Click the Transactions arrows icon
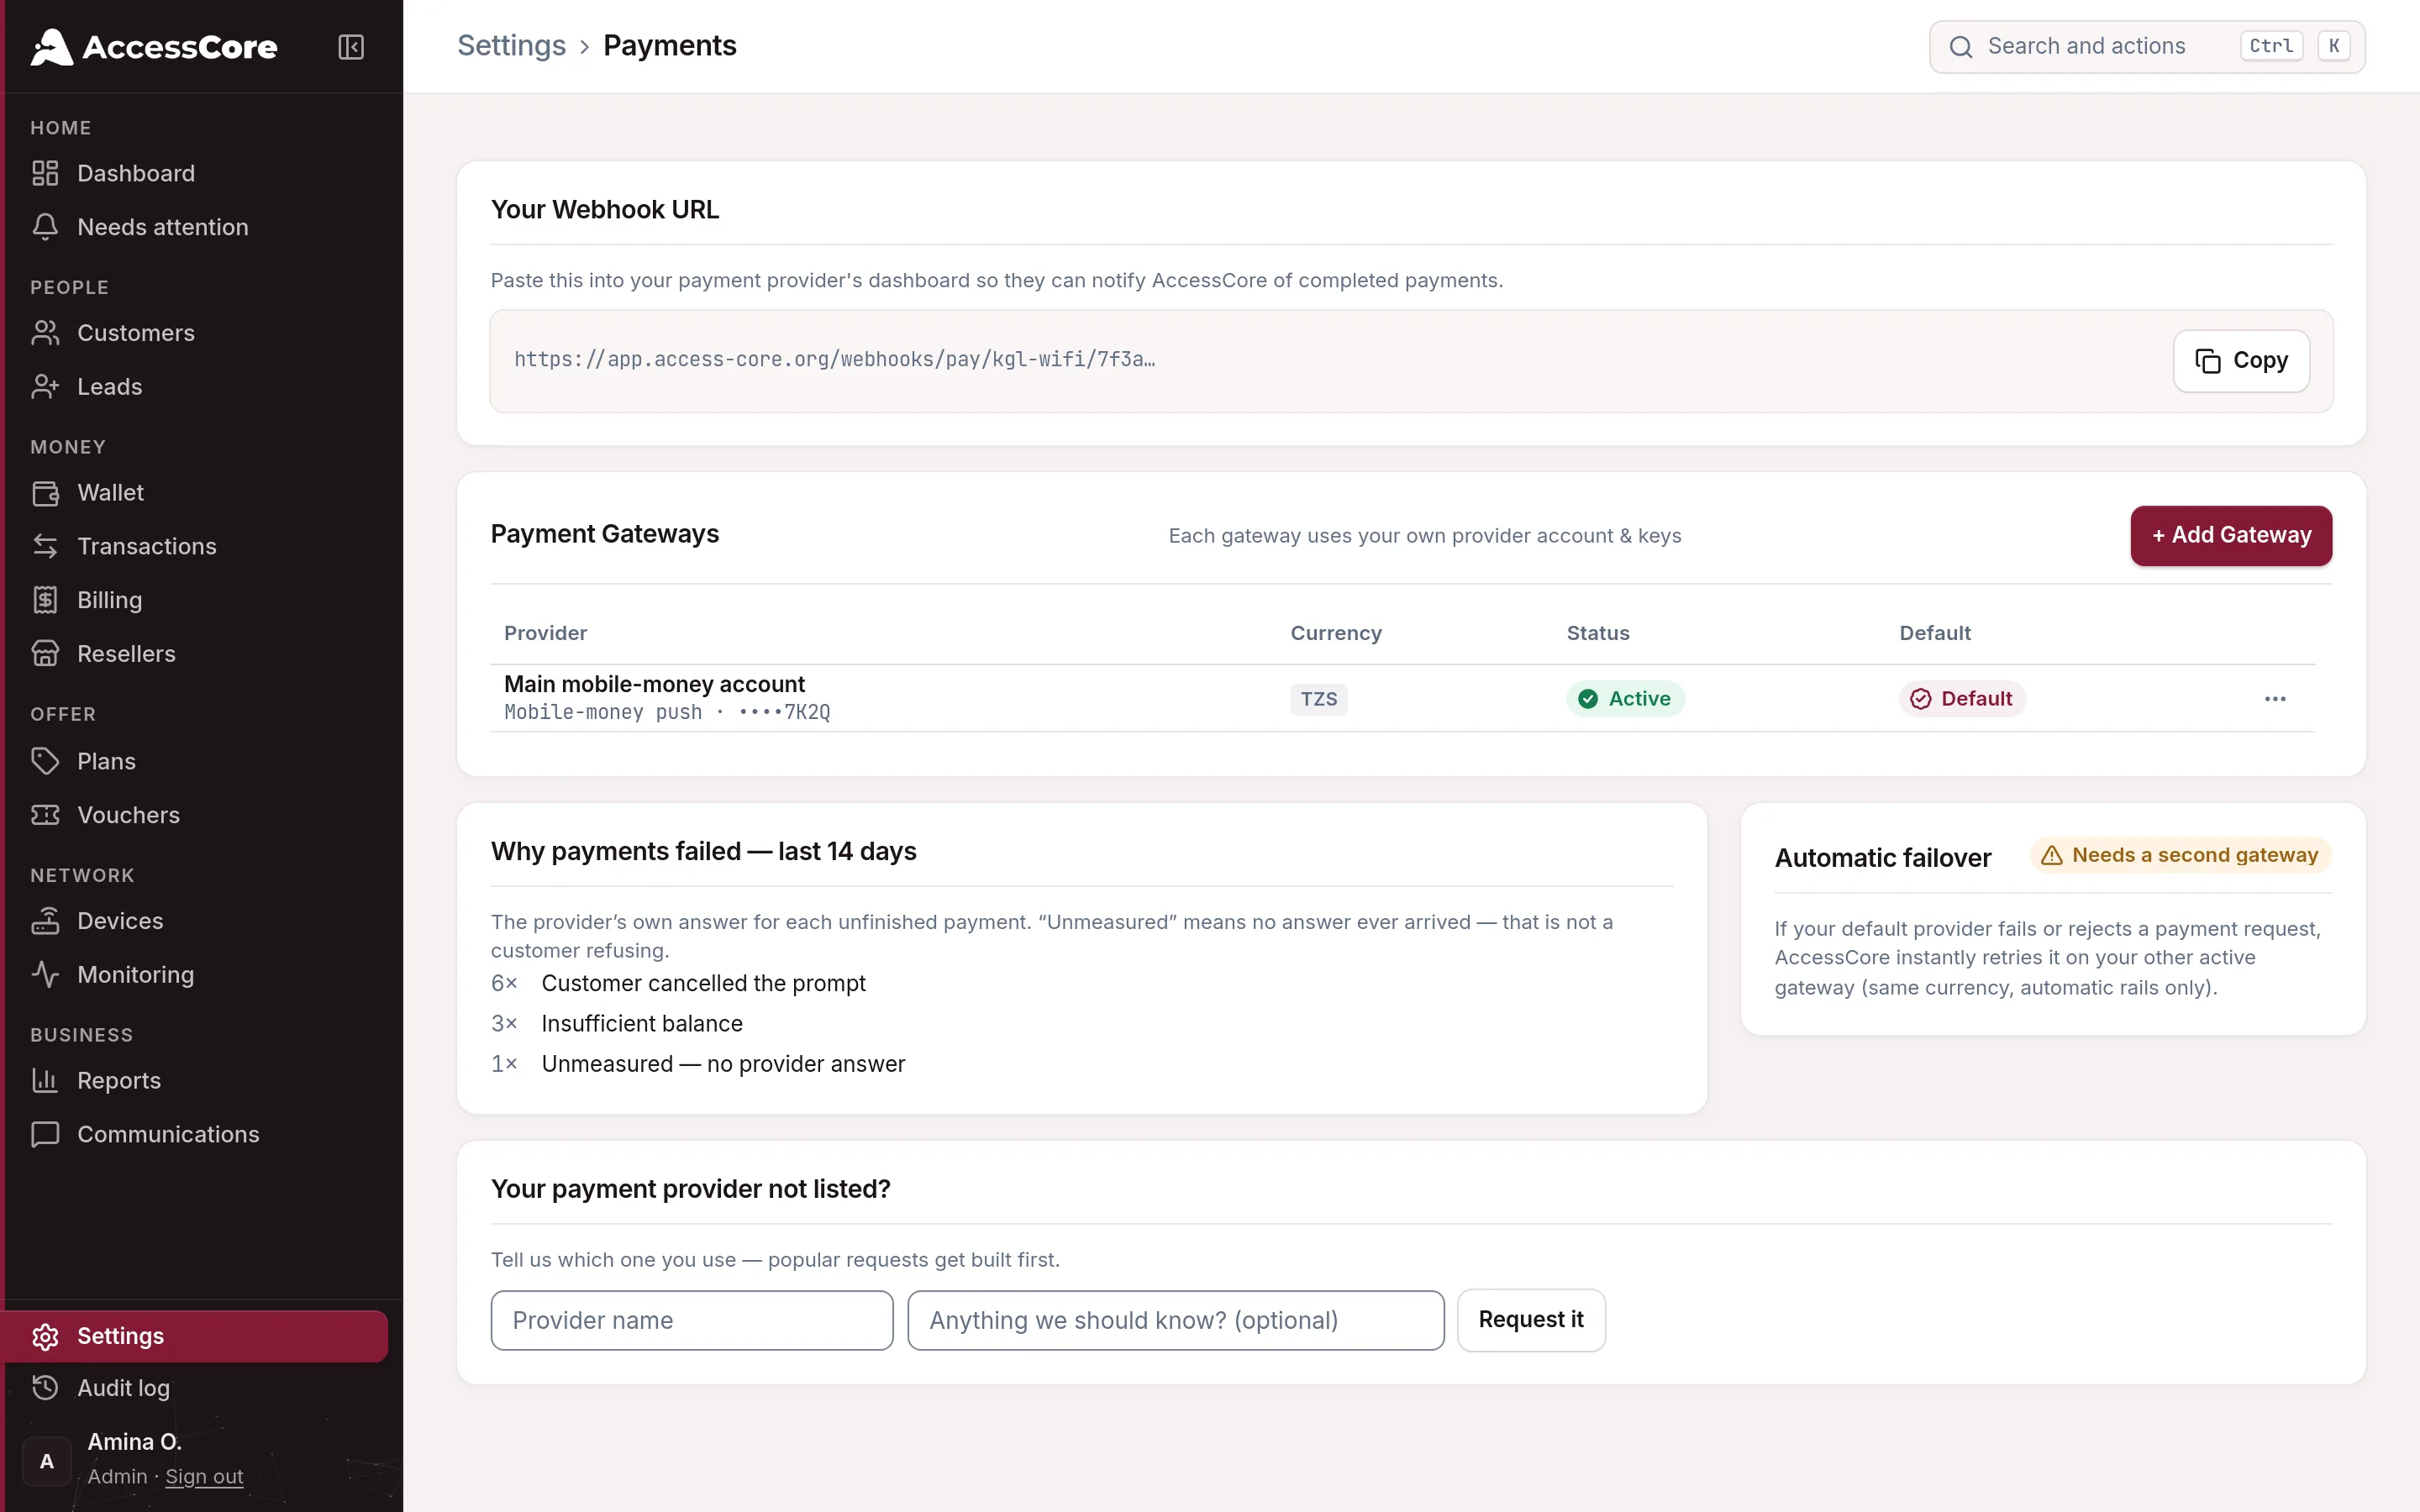This screenshot has height=1512, width=2420. [x=45, y=546]
